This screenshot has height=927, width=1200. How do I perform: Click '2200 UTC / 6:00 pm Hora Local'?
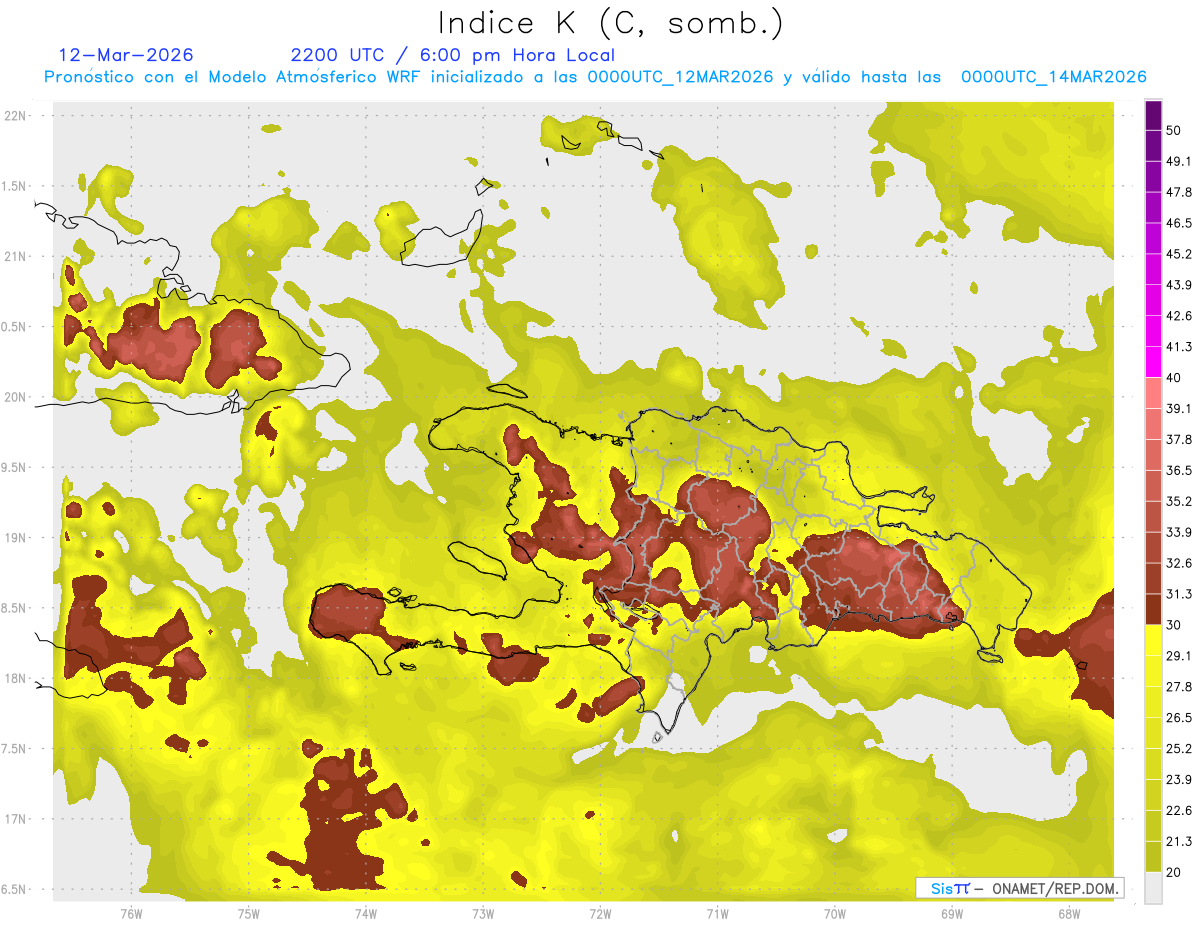coord(452,55)
